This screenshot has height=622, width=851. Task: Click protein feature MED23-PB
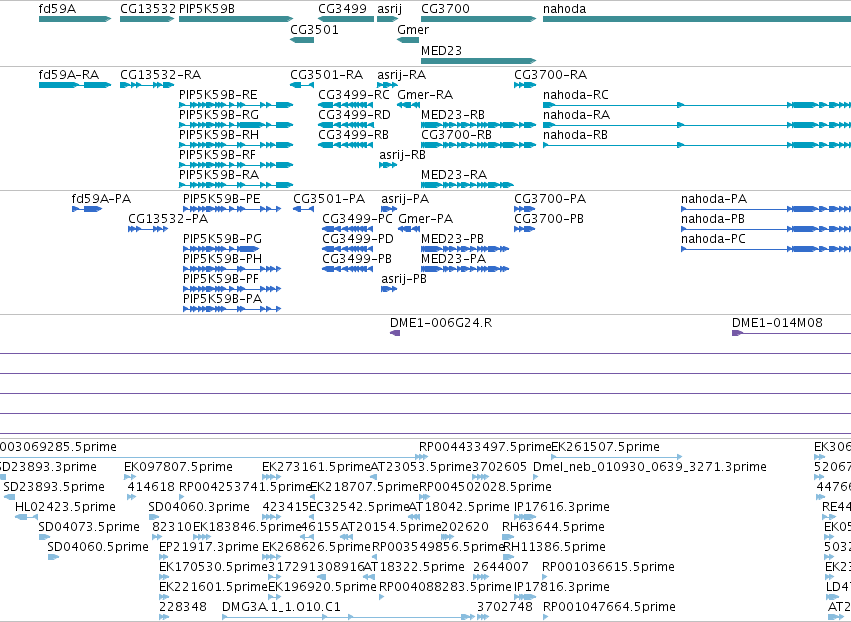coord(465,249)
